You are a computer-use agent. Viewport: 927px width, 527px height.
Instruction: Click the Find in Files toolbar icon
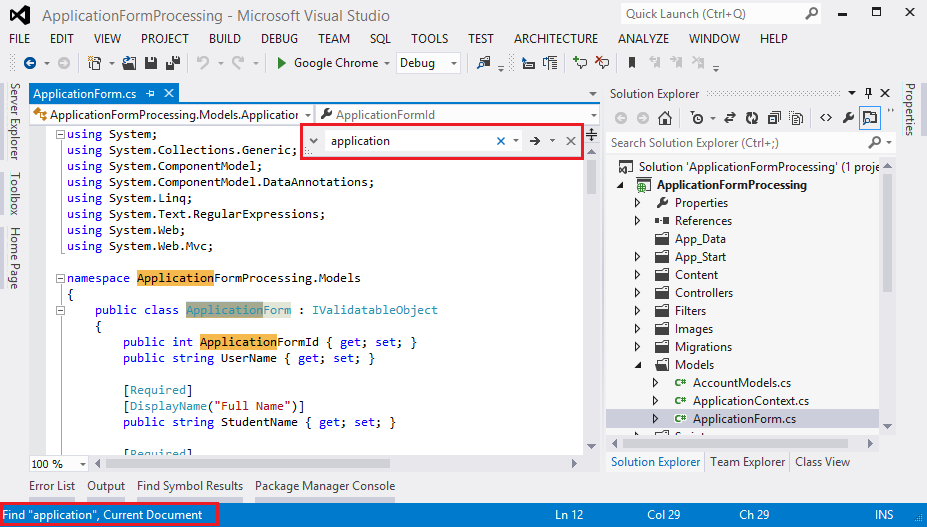pos(484,63)
